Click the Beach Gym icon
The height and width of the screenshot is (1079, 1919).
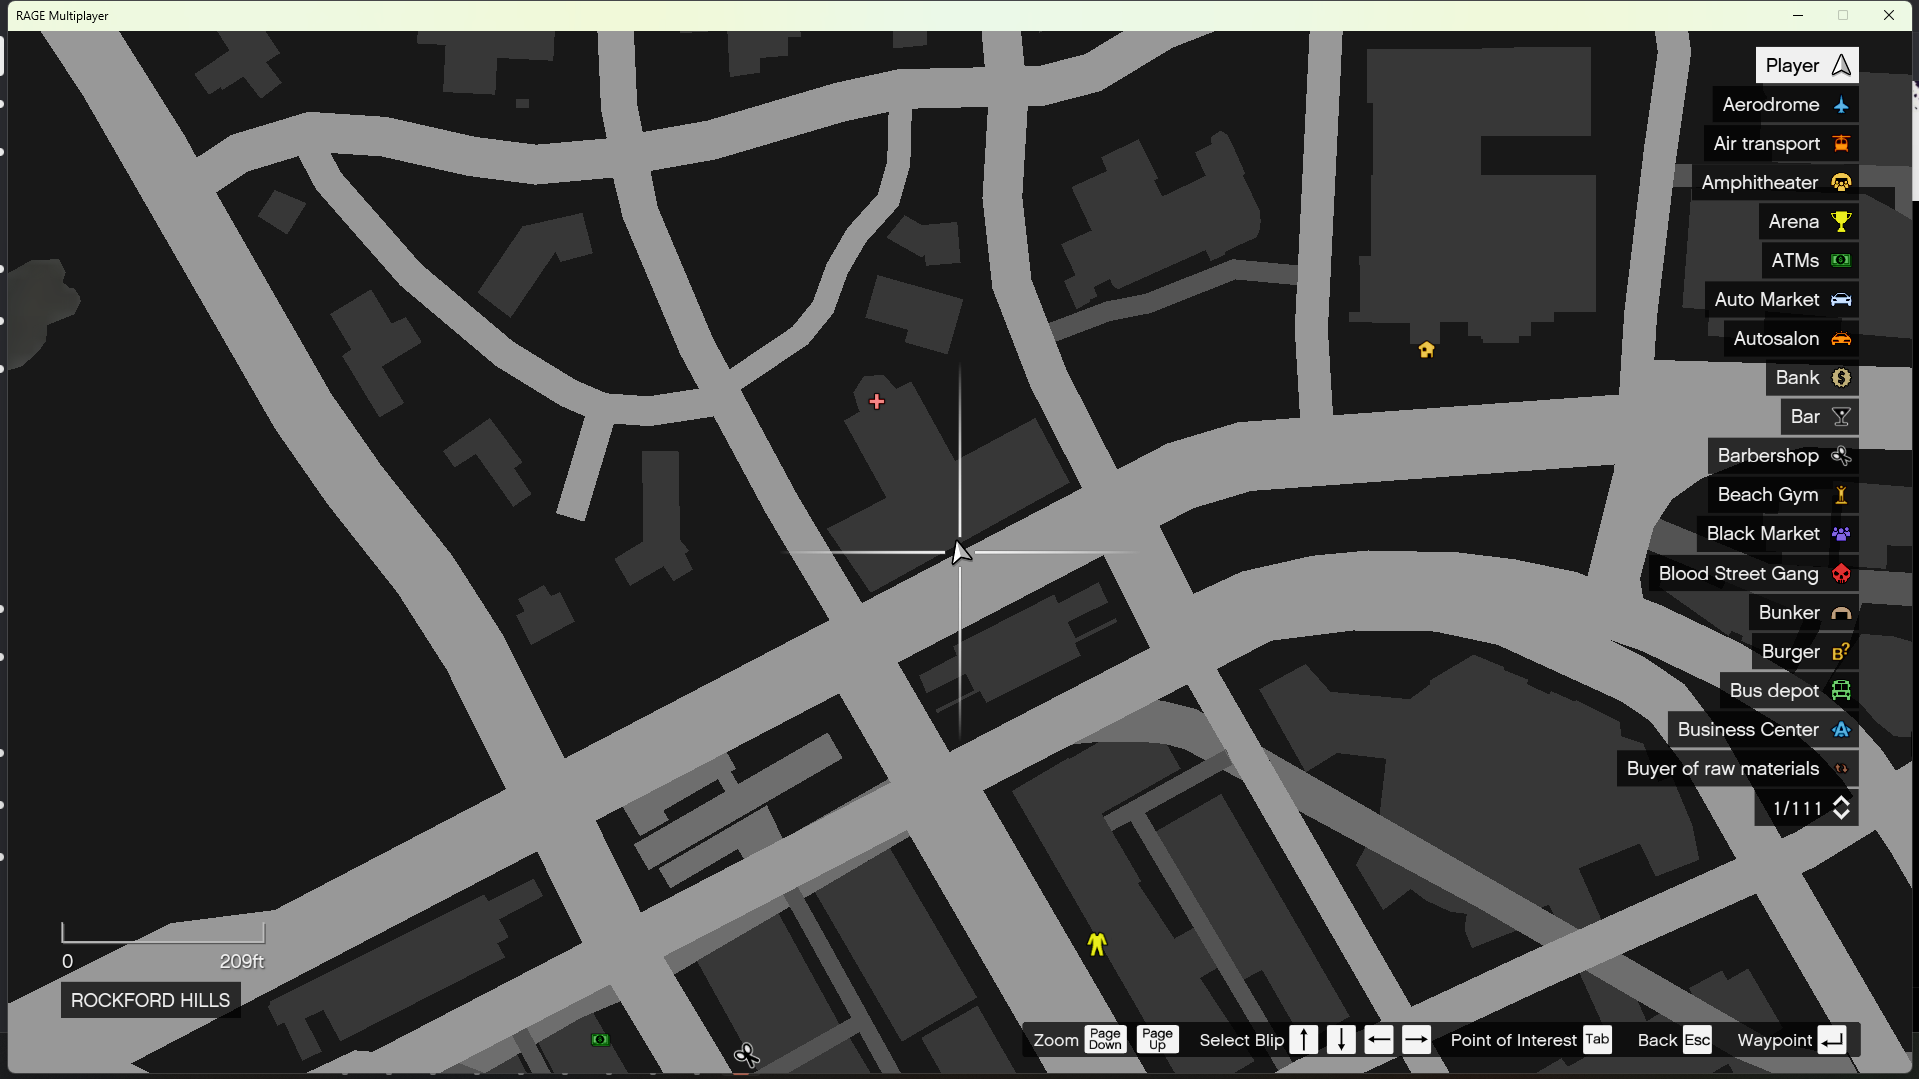1841,495
